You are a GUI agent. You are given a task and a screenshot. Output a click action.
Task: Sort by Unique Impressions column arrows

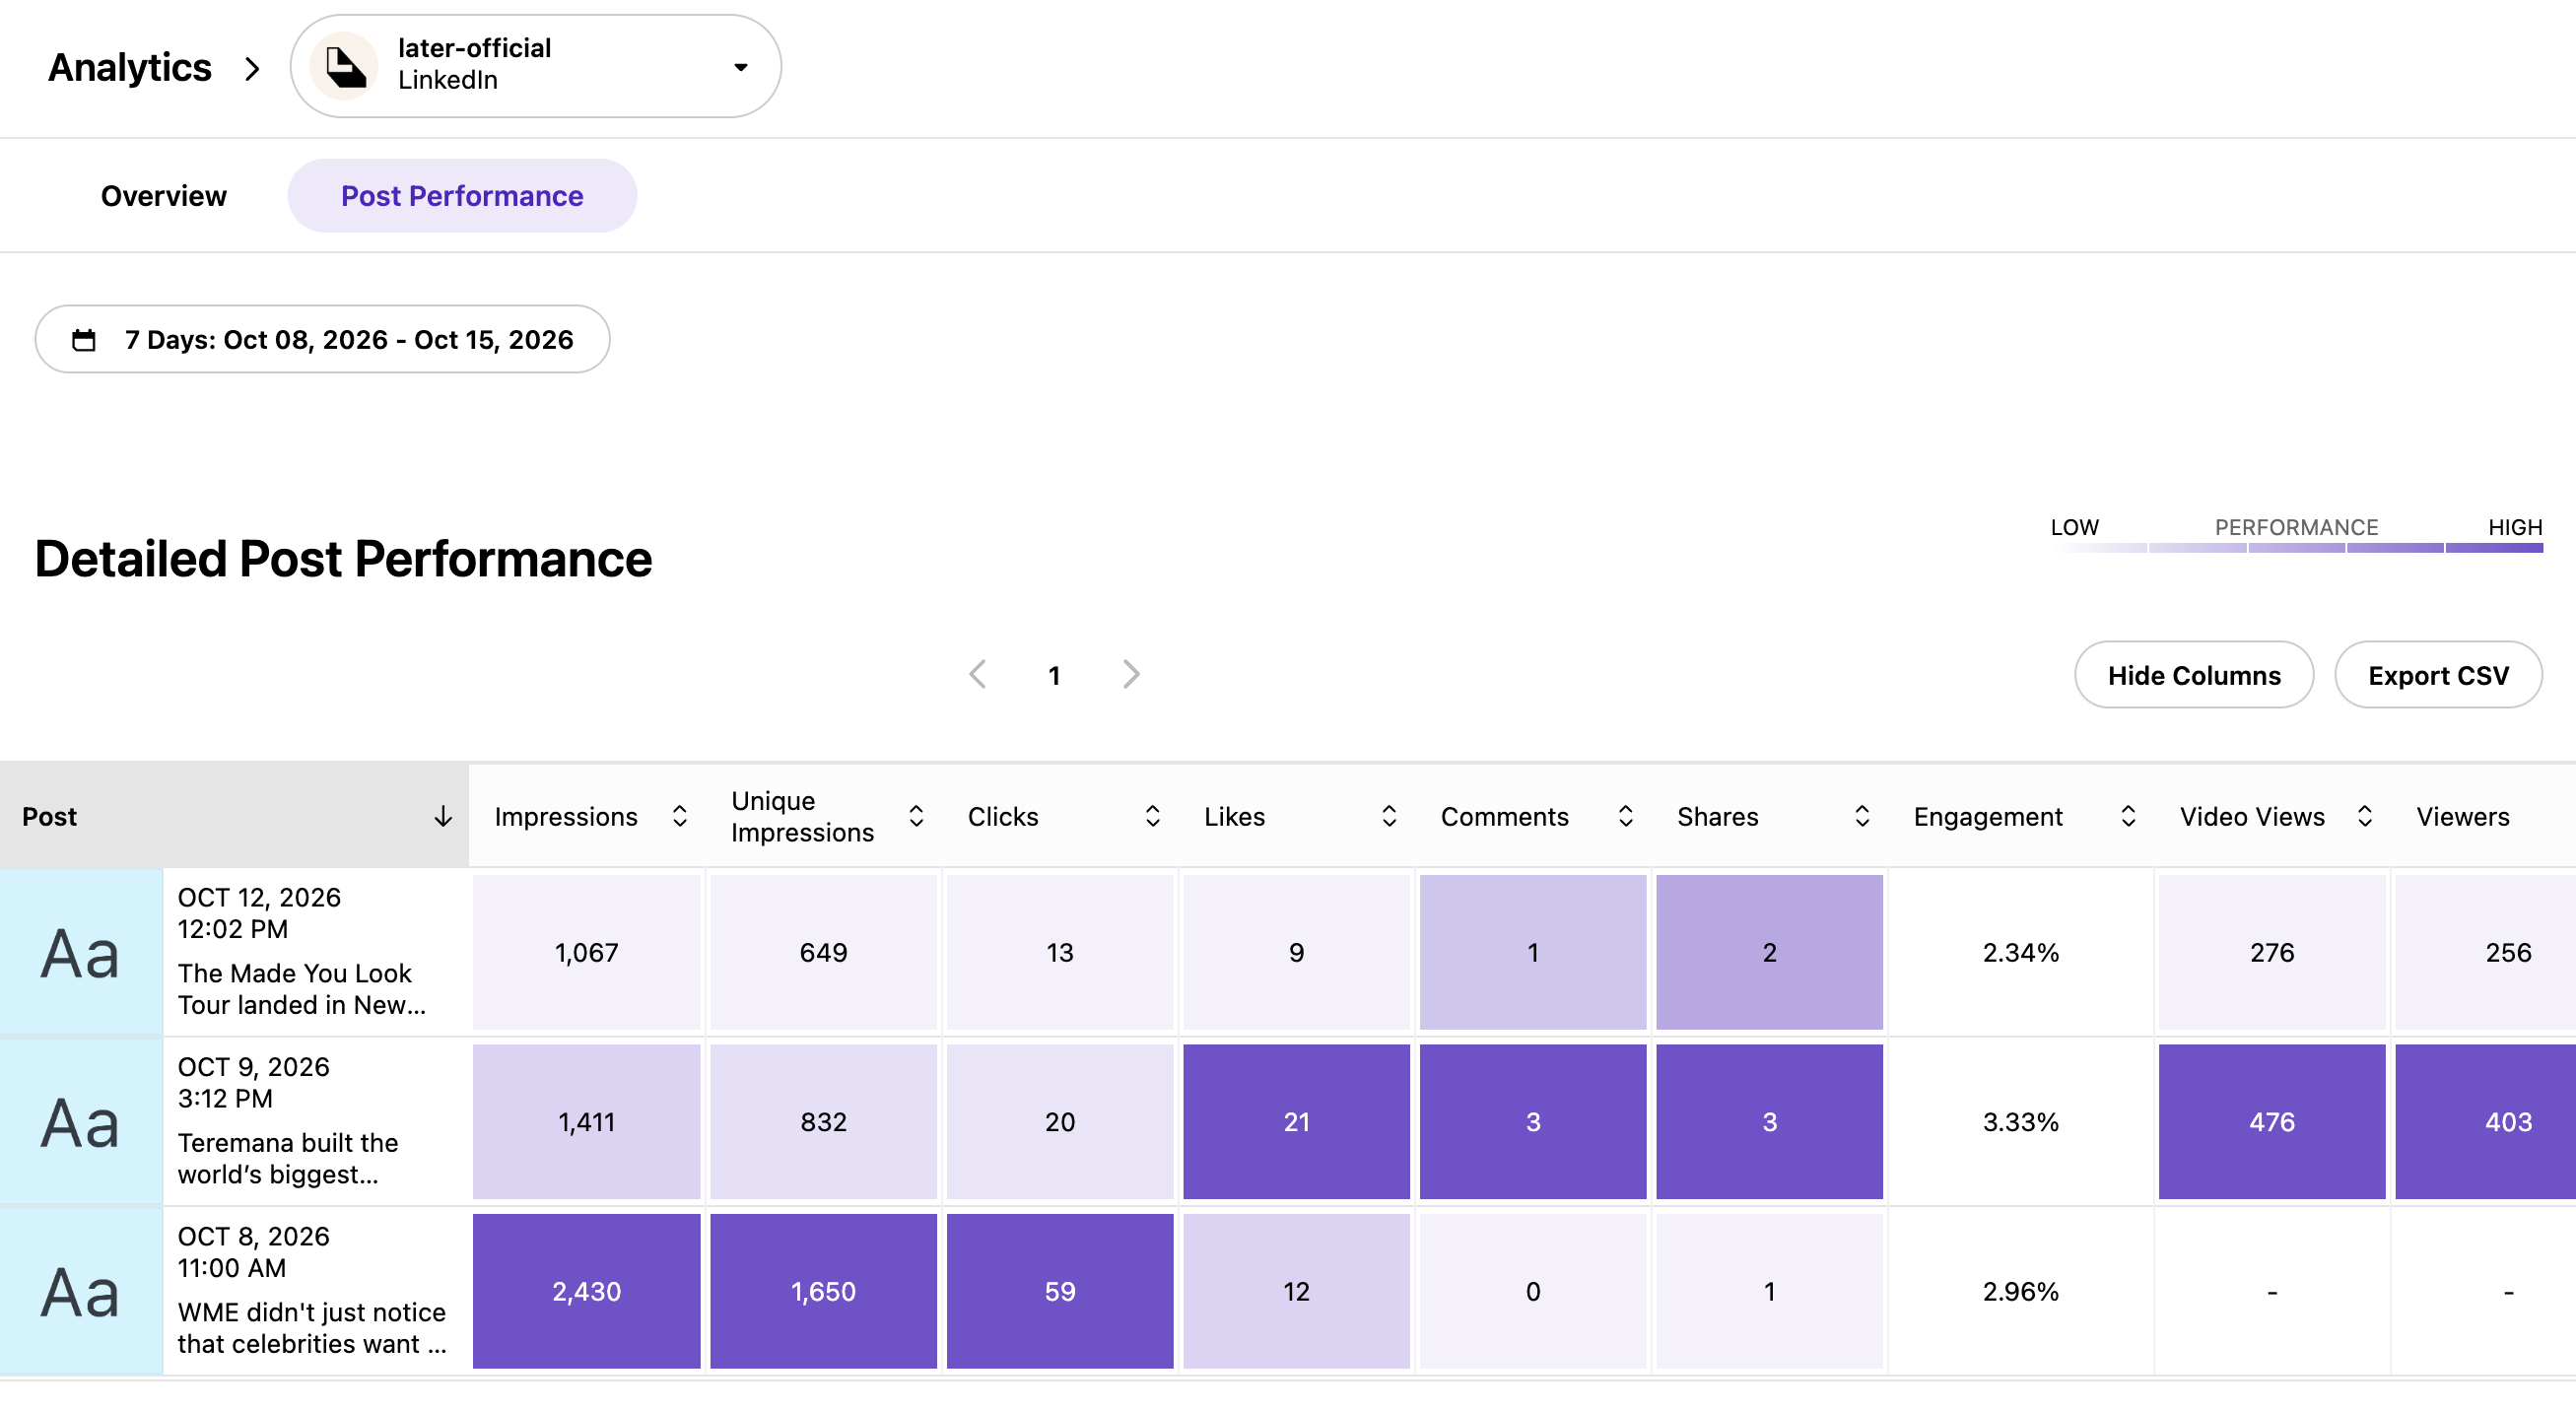pyautogui.click(x=916, y=816)
